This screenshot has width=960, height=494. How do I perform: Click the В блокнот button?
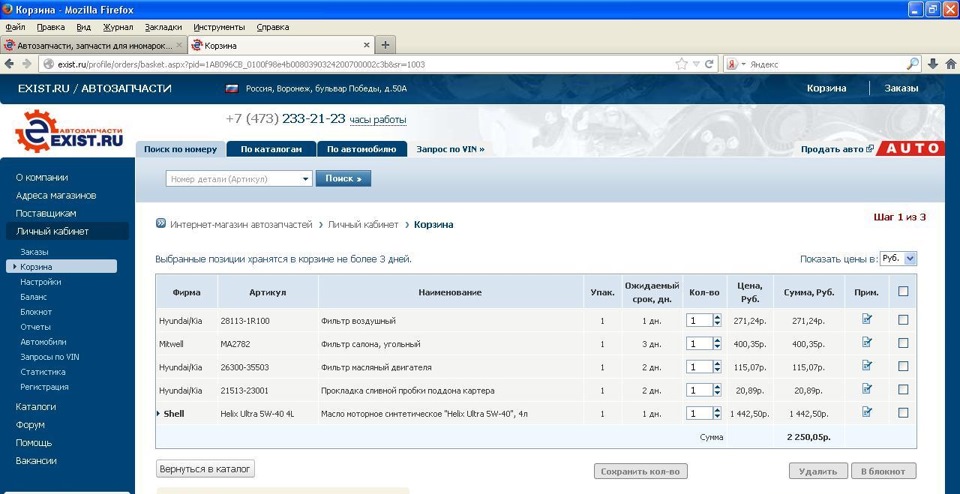point(883,471)
